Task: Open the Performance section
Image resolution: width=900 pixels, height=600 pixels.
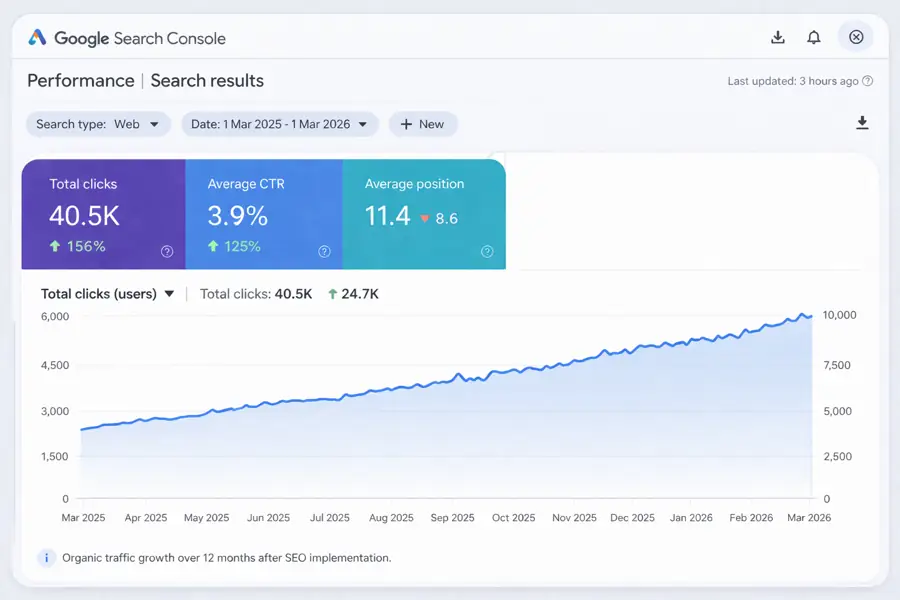Action: 80,81
